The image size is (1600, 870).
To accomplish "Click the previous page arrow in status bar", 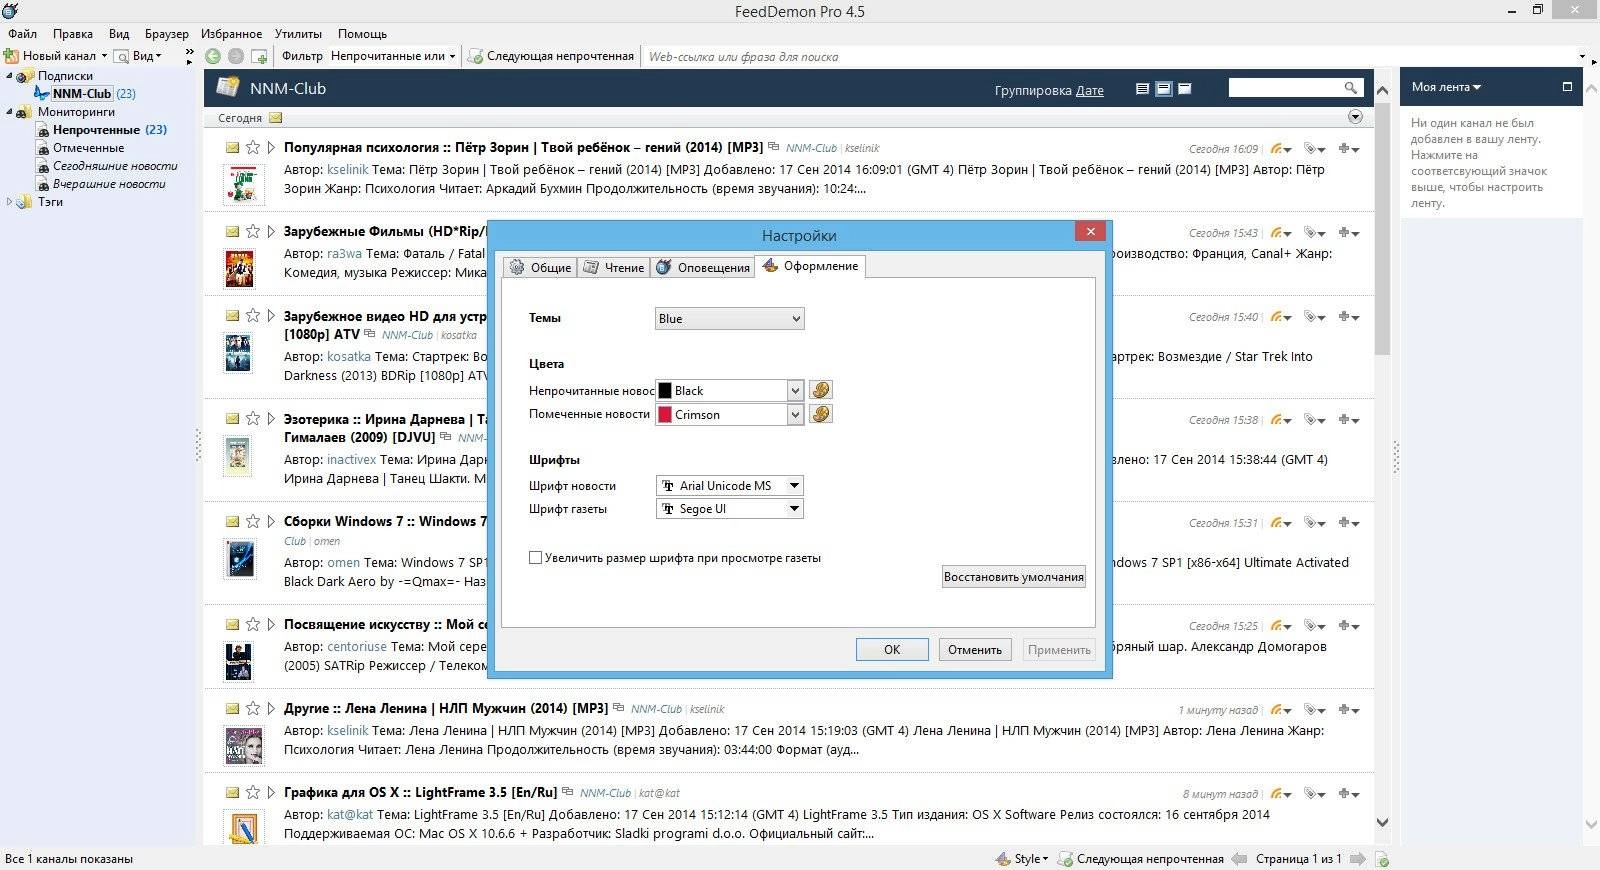I will click(1239, 859).
